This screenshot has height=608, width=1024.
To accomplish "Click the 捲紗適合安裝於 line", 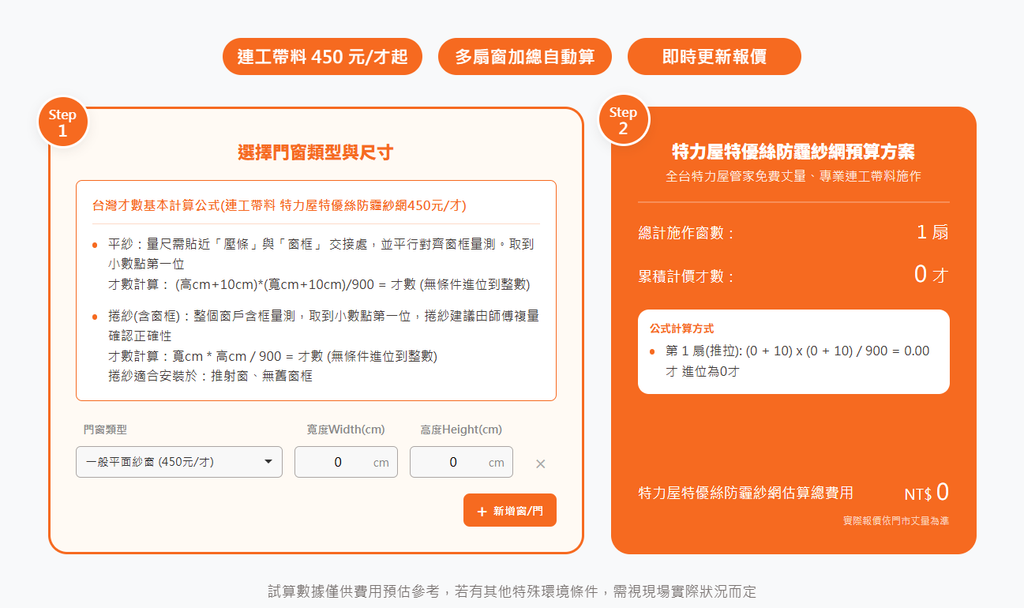I will [210, 376].
